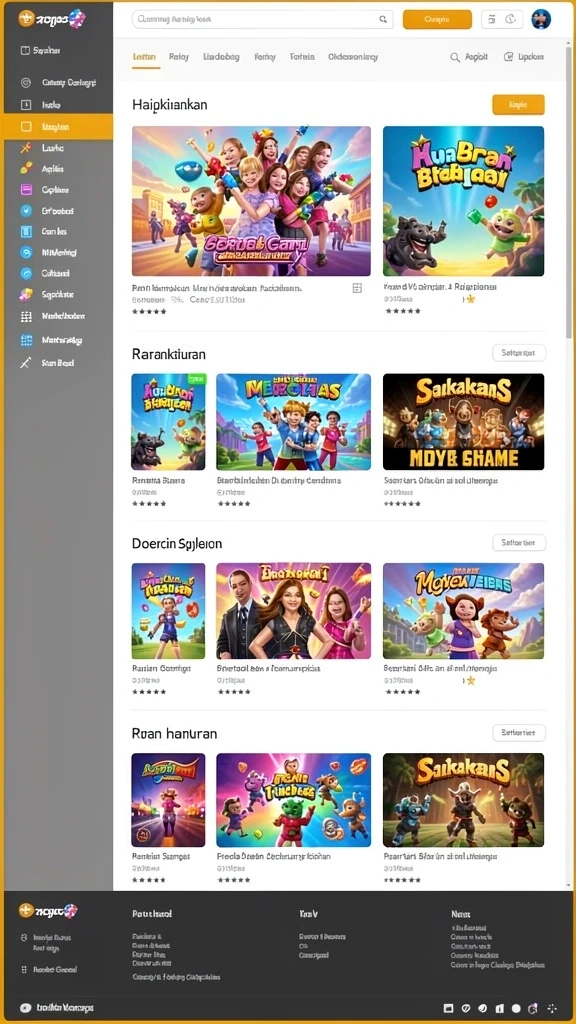Click the Parusiaol footer column heading

click(152, 914)
